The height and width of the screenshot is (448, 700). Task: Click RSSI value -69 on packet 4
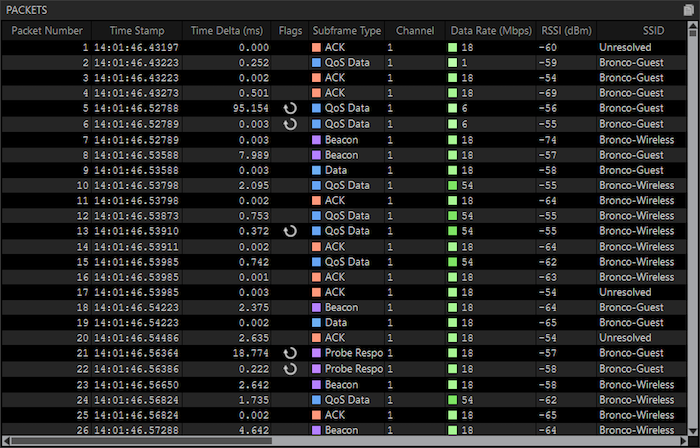548,93
